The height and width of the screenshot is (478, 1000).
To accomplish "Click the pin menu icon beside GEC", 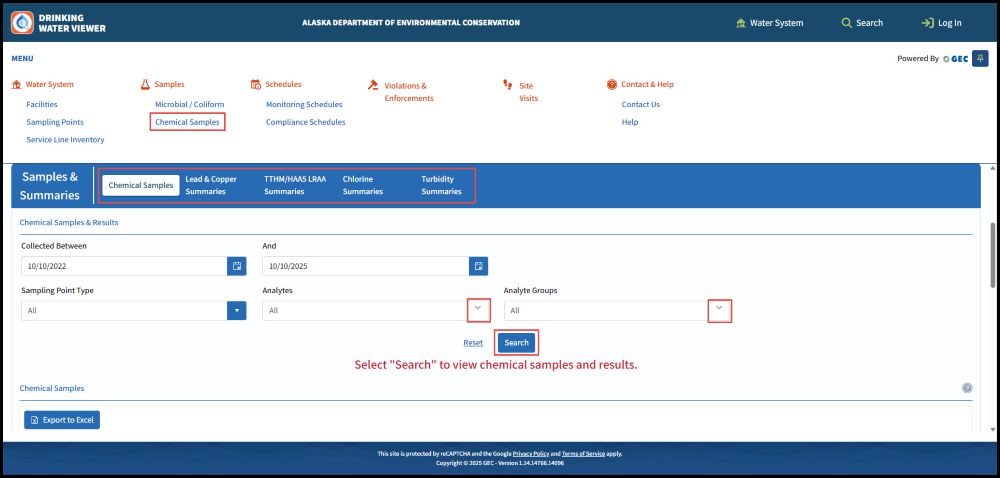I will 980,58.
